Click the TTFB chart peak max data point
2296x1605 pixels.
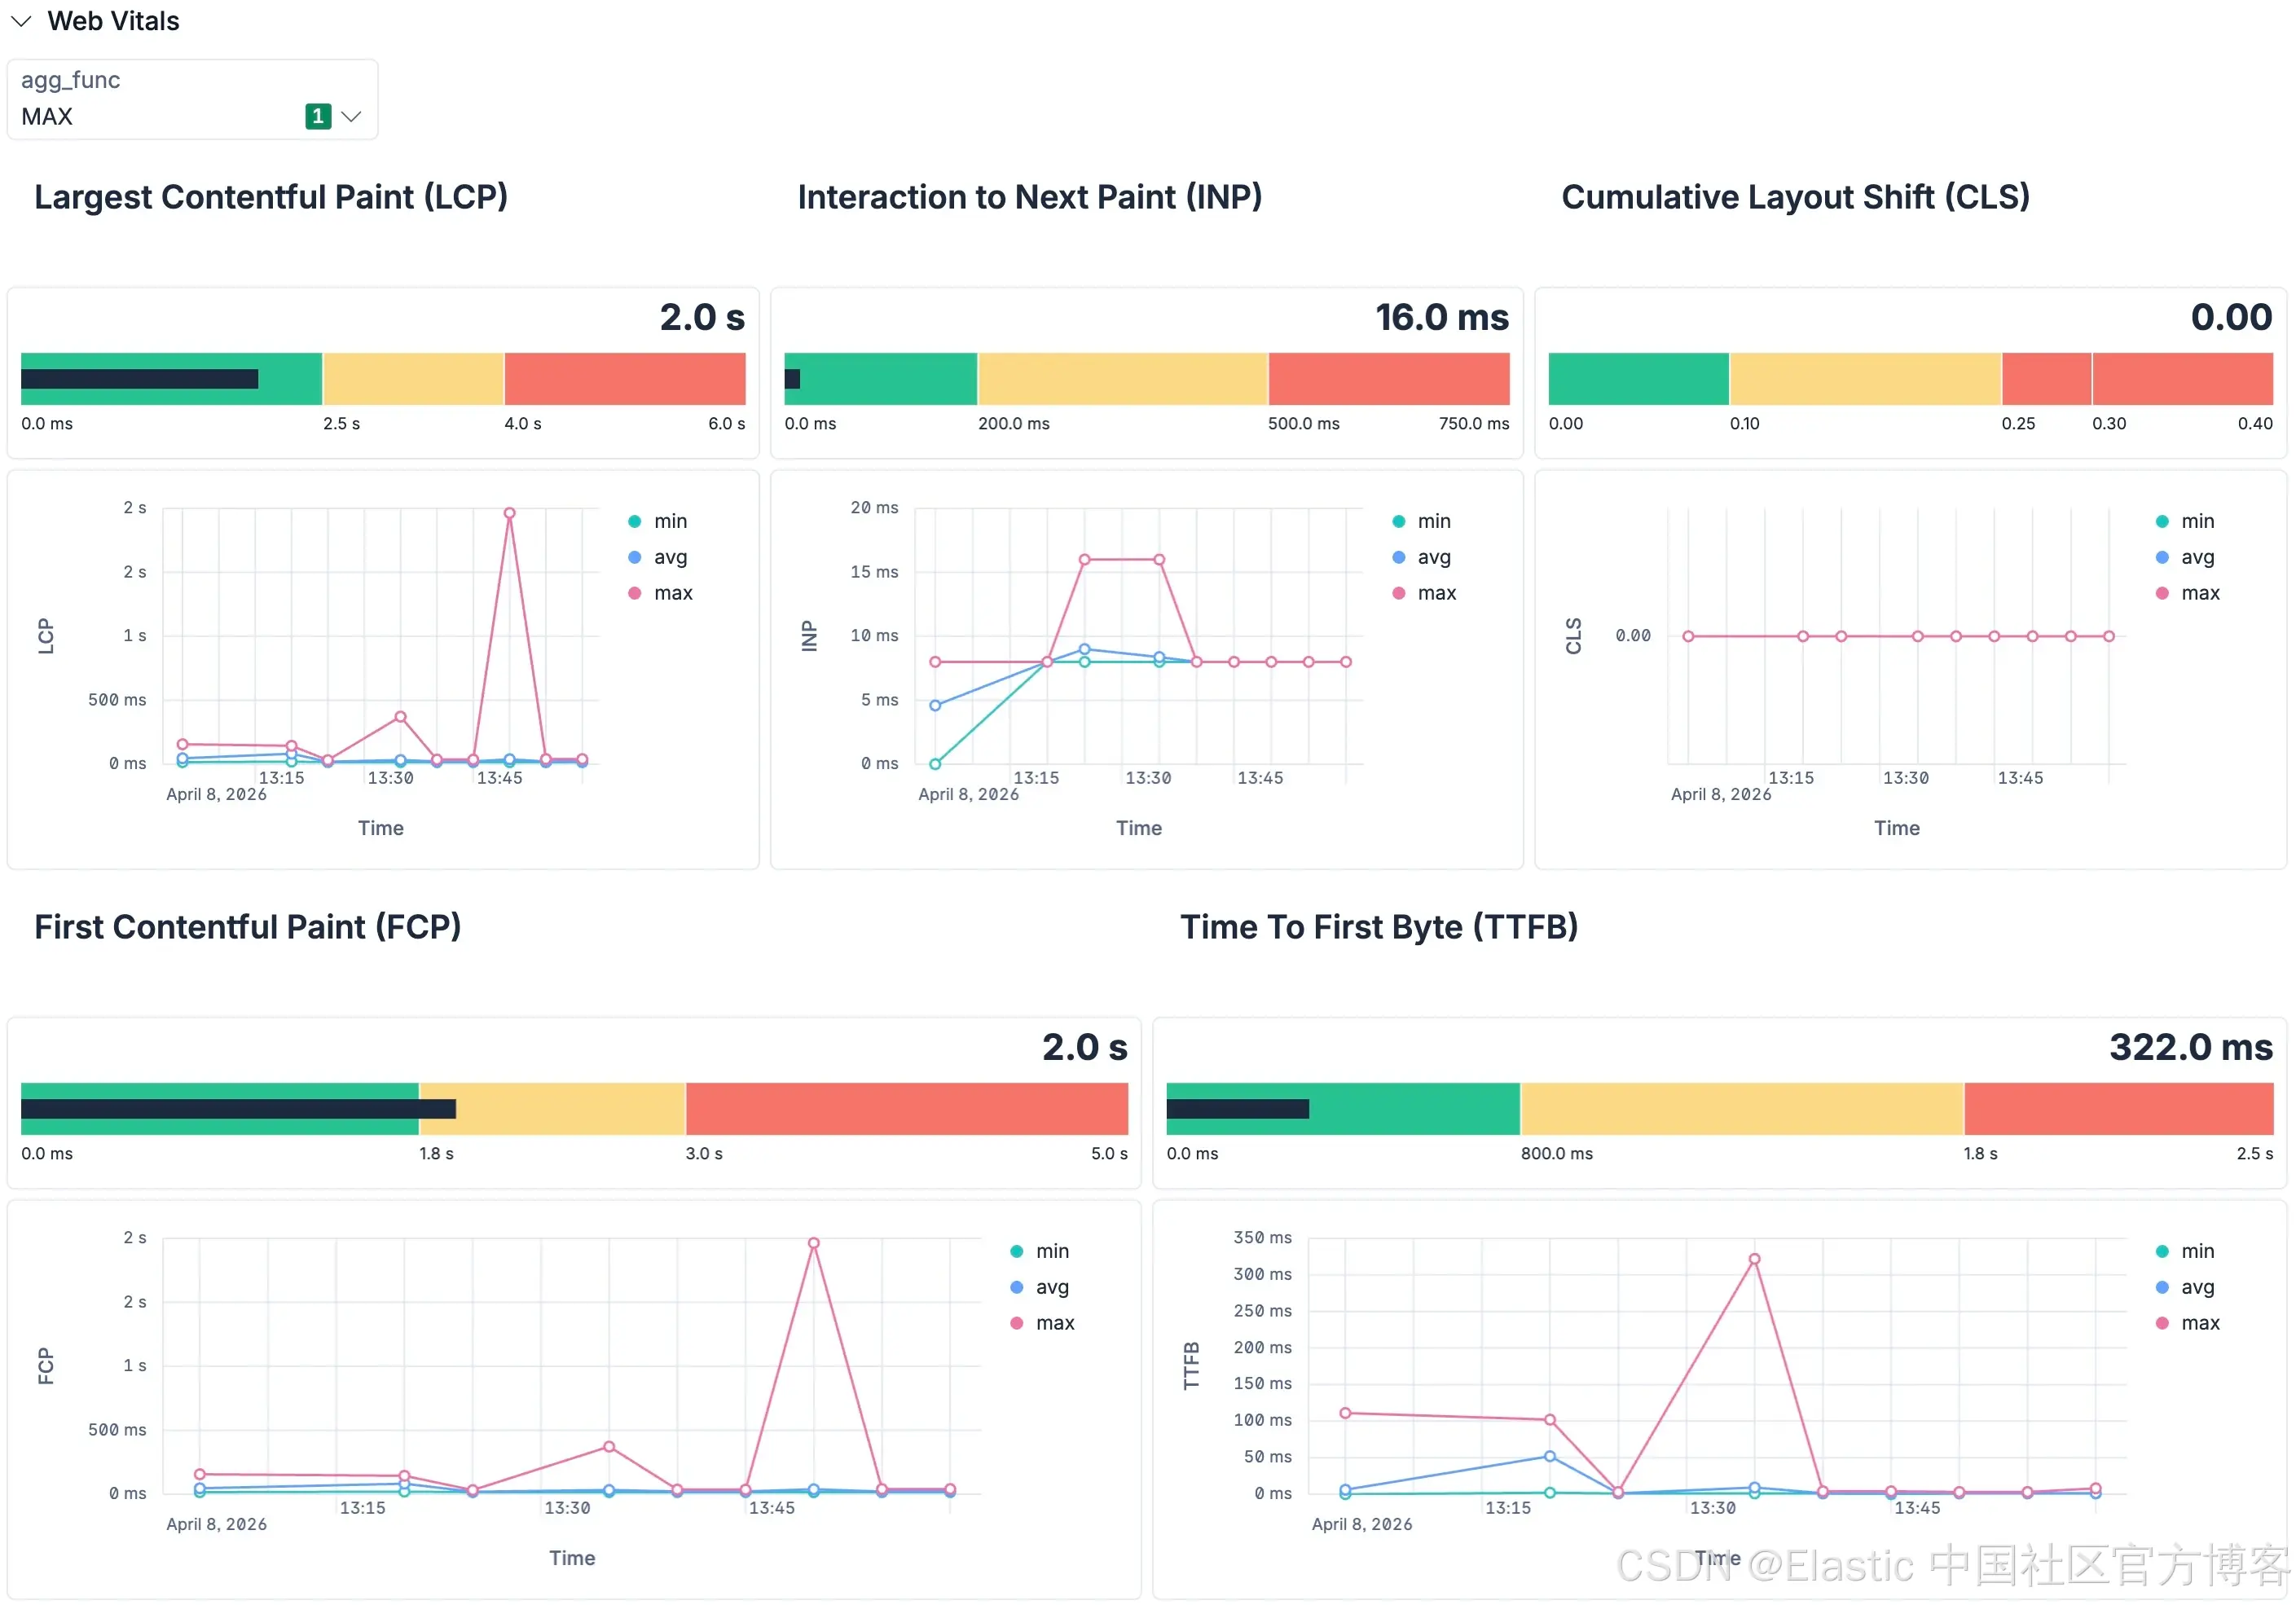click(1754, 1260)
